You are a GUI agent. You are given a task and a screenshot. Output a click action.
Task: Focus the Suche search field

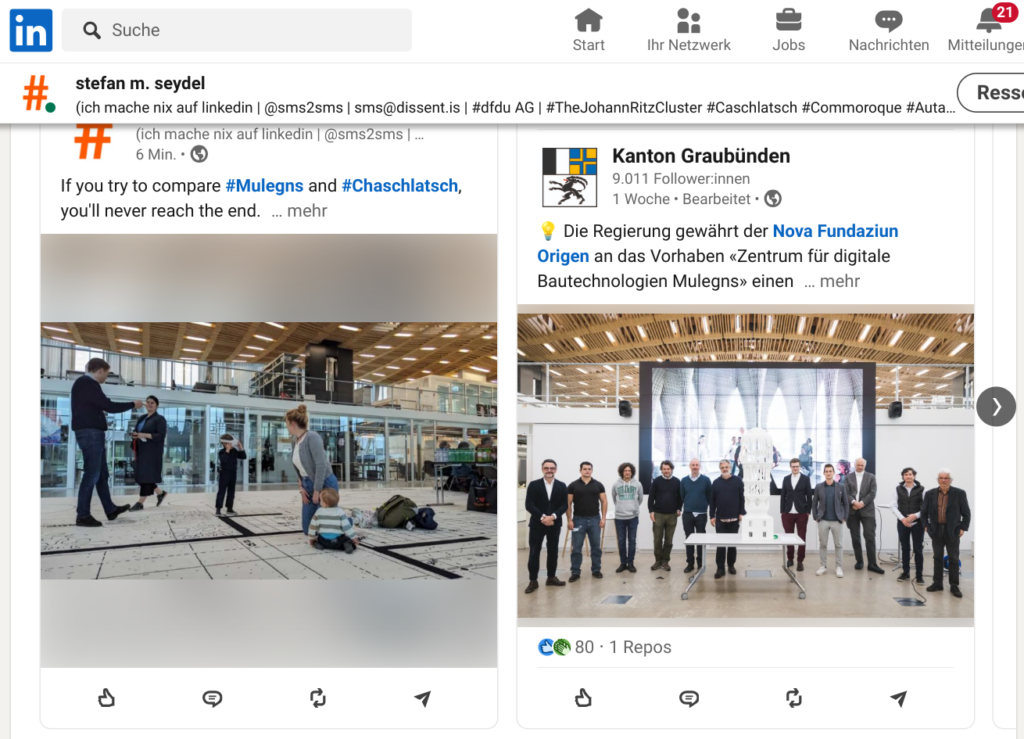(237, 30)
